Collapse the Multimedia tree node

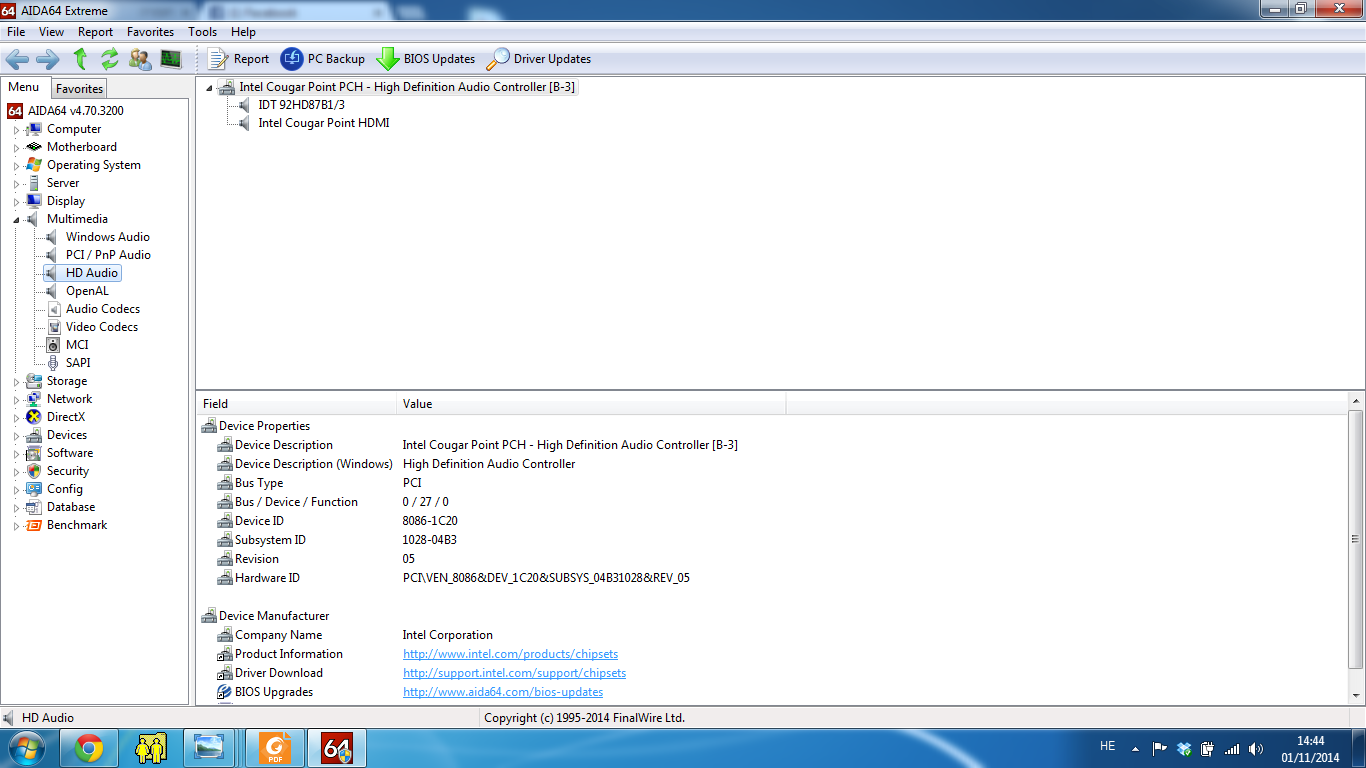(16, 219)
